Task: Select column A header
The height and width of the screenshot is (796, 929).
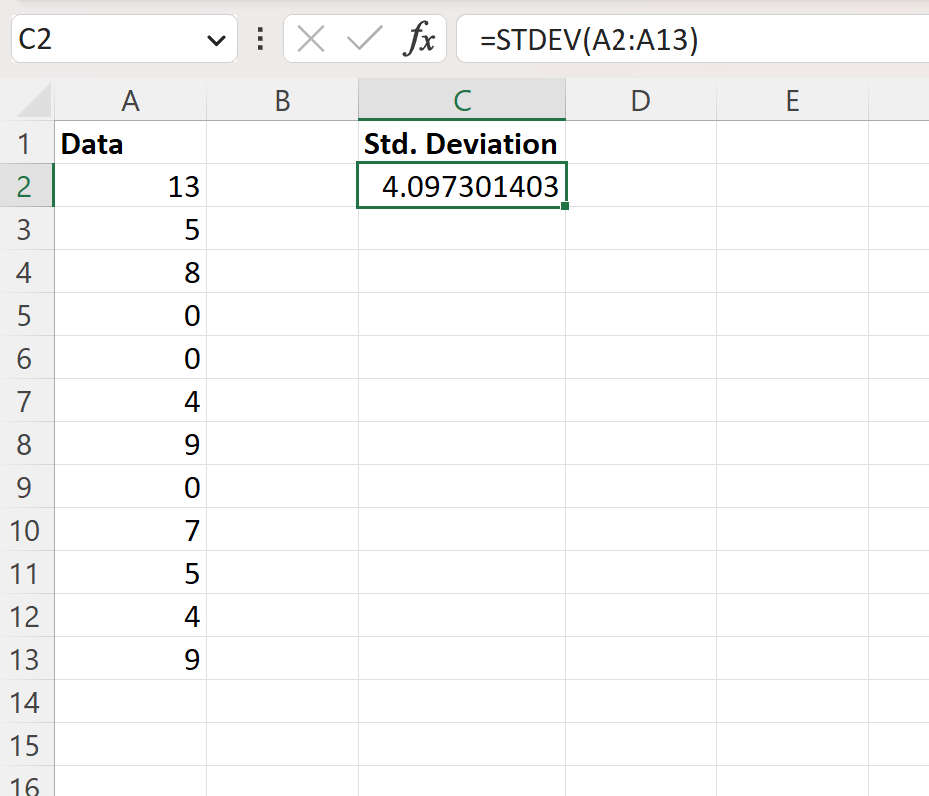Action: pyautogui.click(x=130, y=101)
